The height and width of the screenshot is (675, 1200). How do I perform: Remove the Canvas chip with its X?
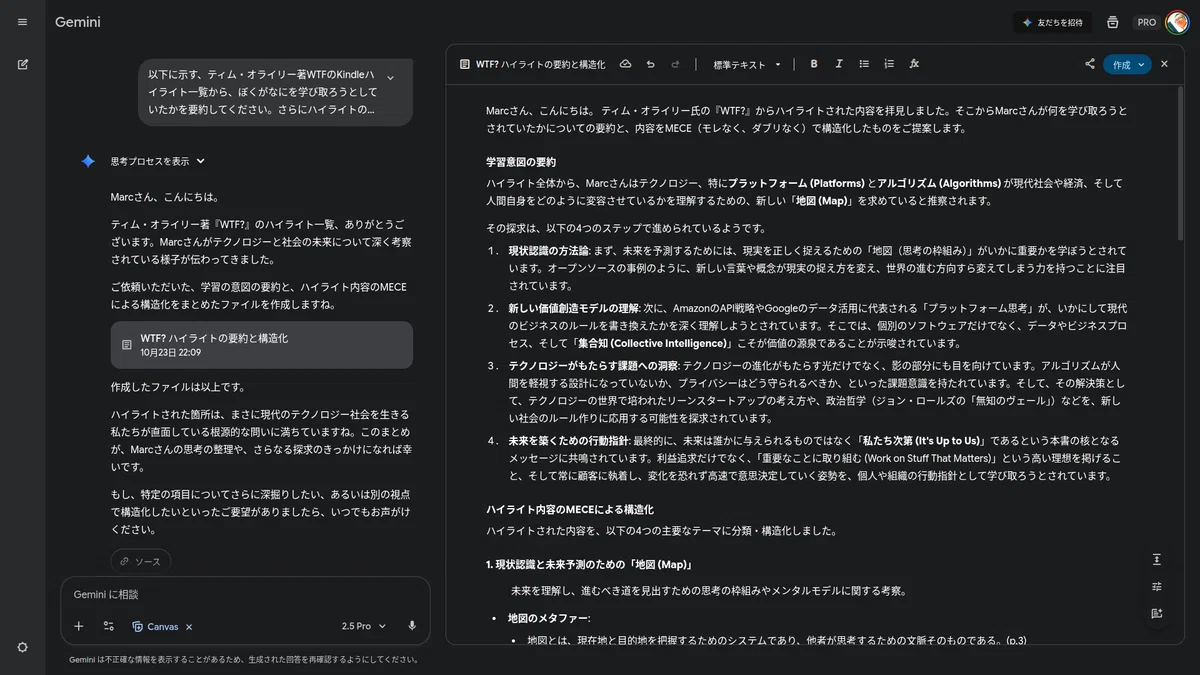tap(189, 627)
